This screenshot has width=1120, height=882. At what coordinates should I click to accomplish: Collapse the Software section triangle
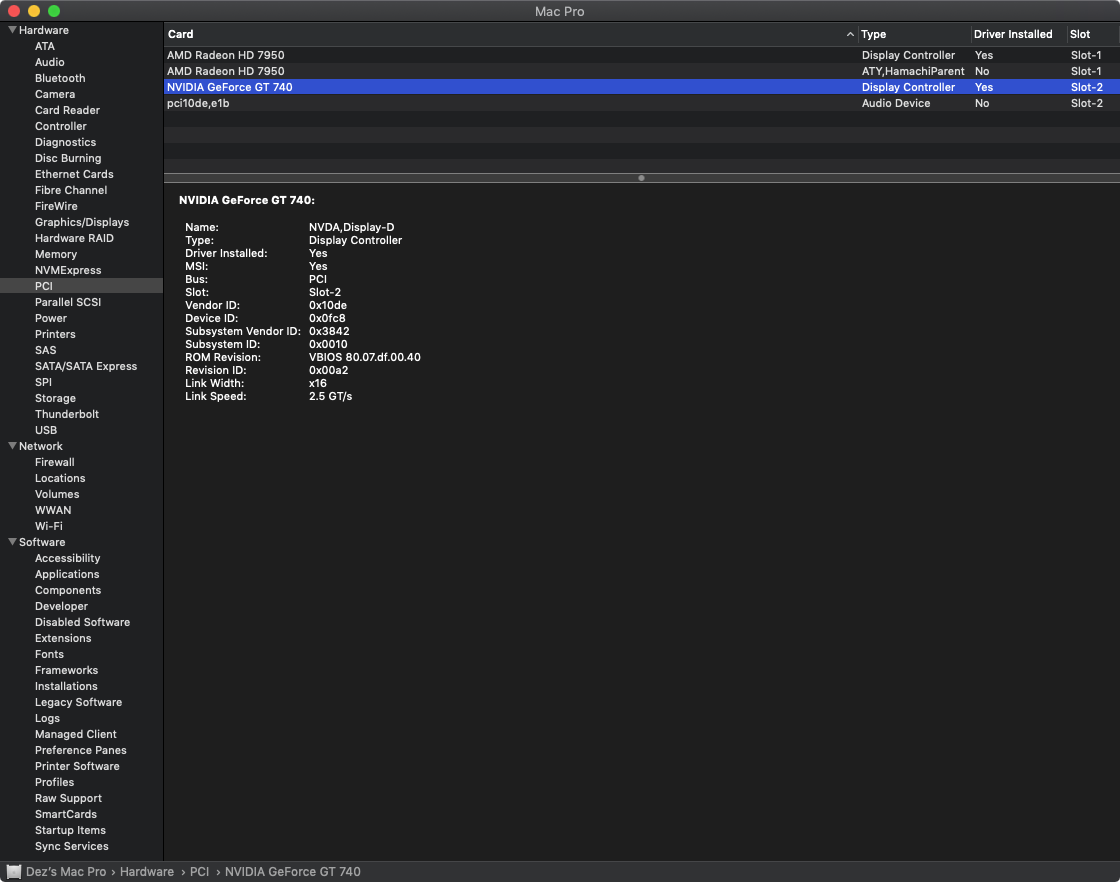pos(12,542)
